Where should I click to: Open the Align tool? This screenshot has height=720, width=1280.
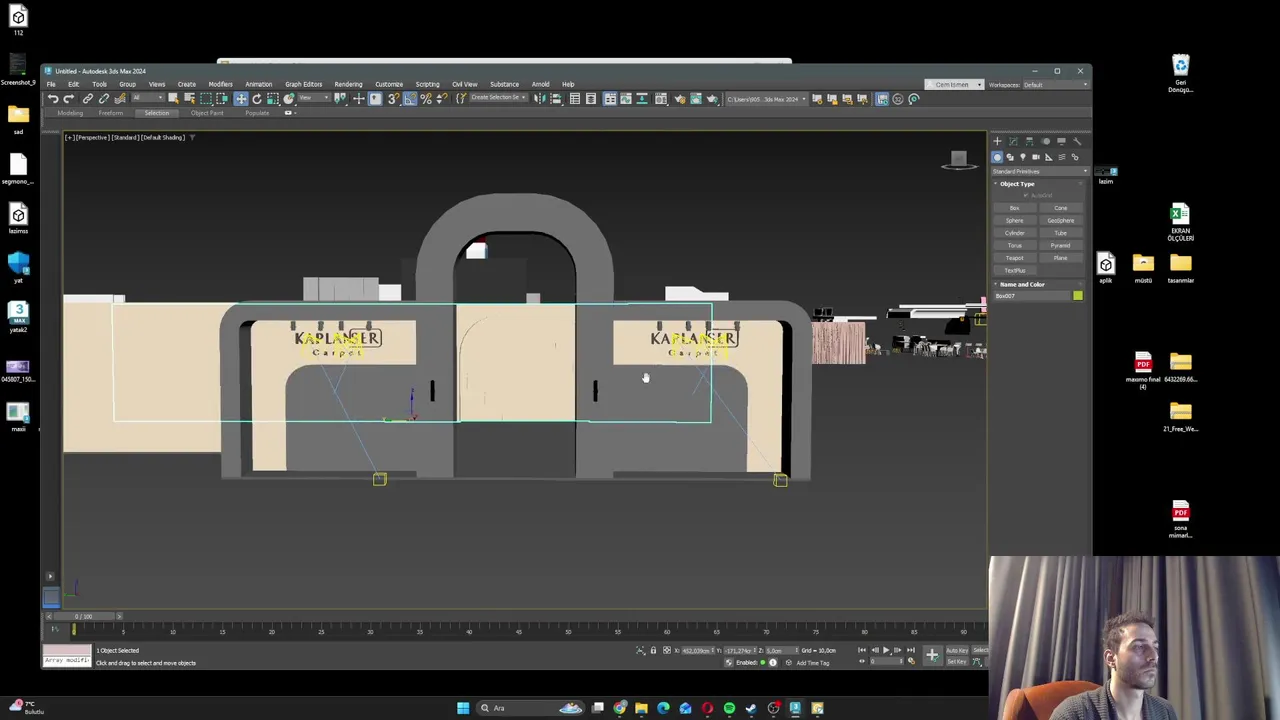[x=556, y=99]
